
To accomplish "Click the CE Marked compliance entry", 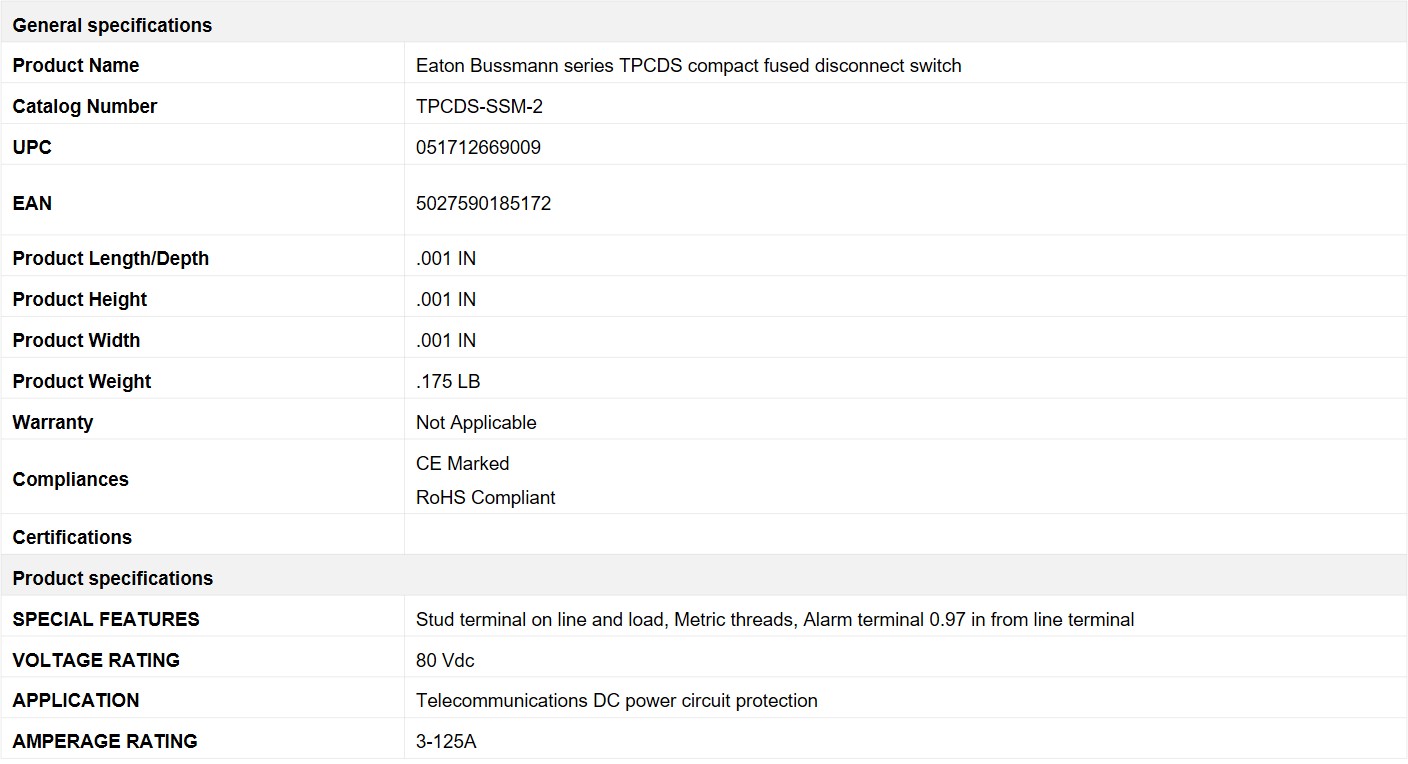I will (462, 464).
